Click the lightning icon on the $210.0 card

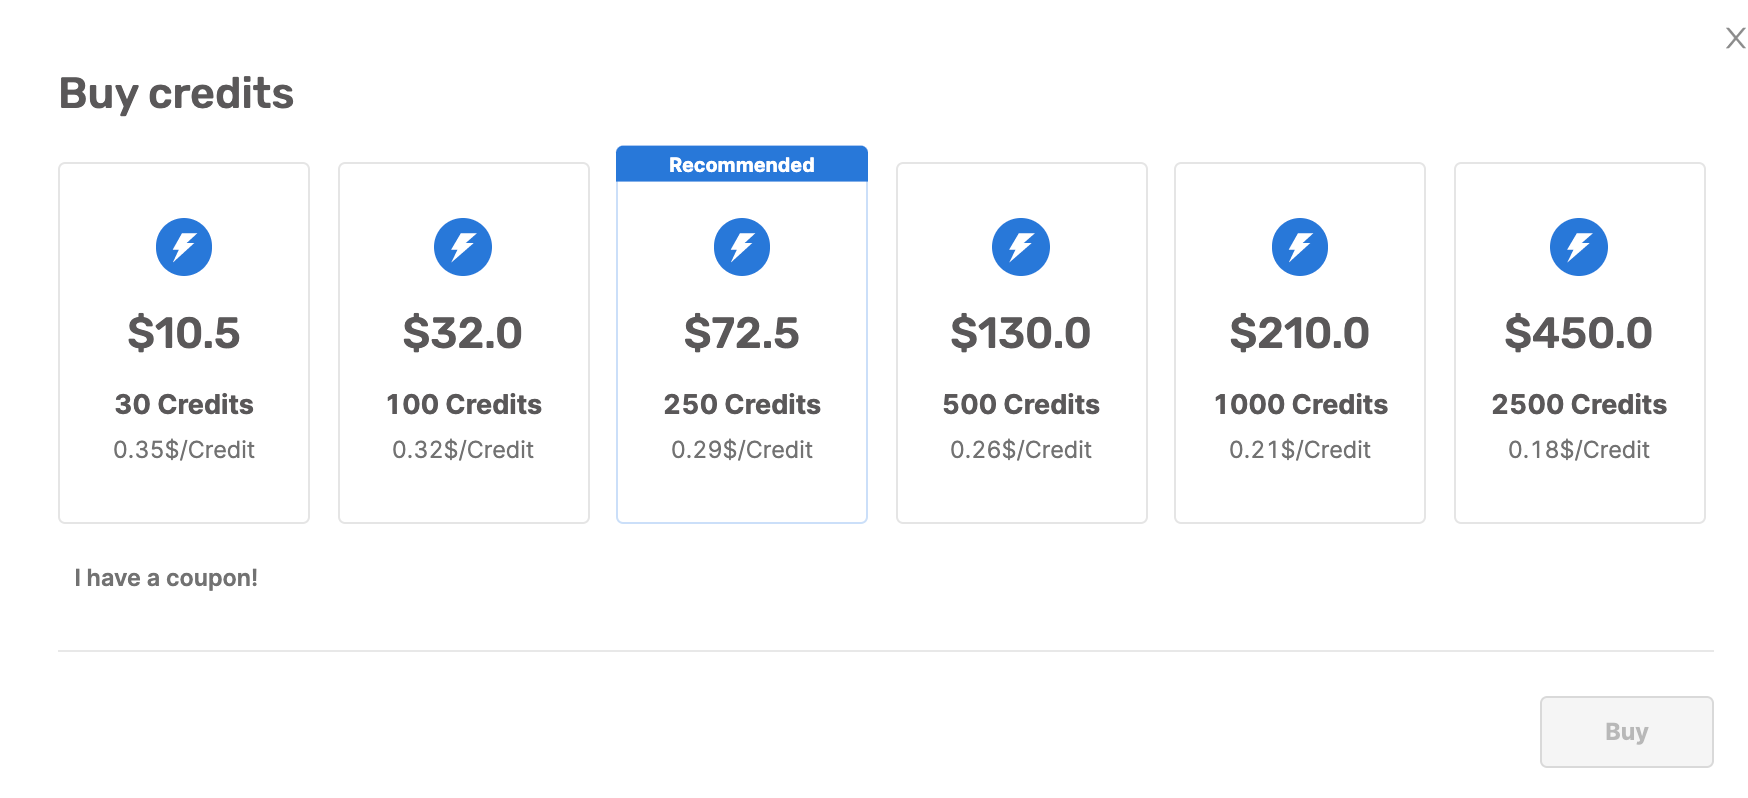(x=1300, y=247)
